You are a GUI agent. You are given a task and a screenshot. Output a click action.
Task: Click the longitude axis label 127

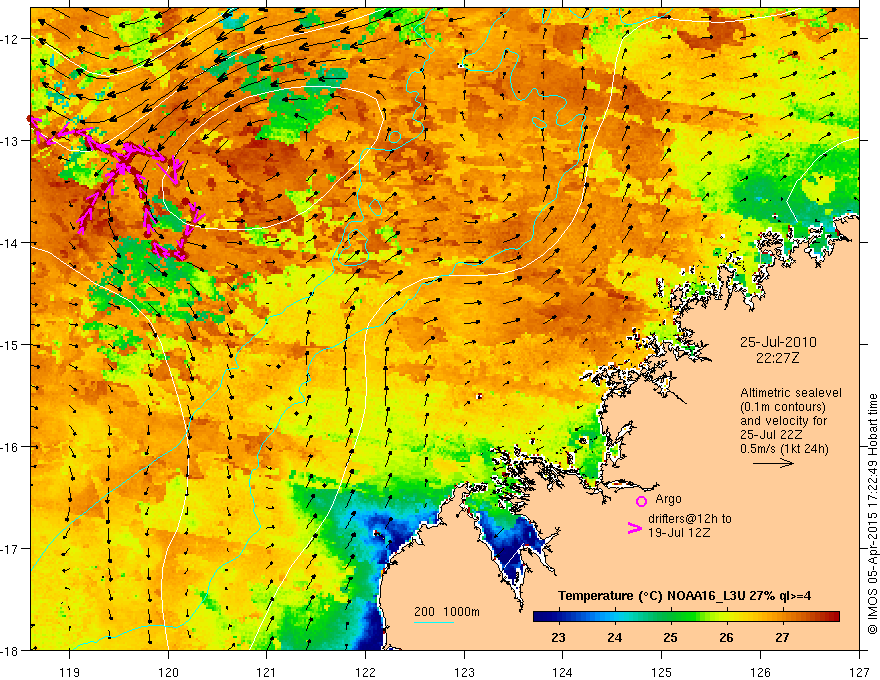coord(859,672)
